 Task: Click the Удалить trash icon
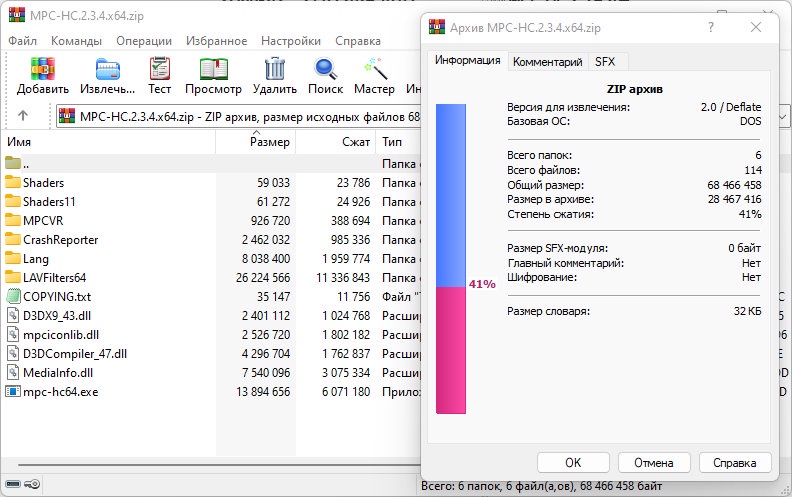tap(275, 69)
